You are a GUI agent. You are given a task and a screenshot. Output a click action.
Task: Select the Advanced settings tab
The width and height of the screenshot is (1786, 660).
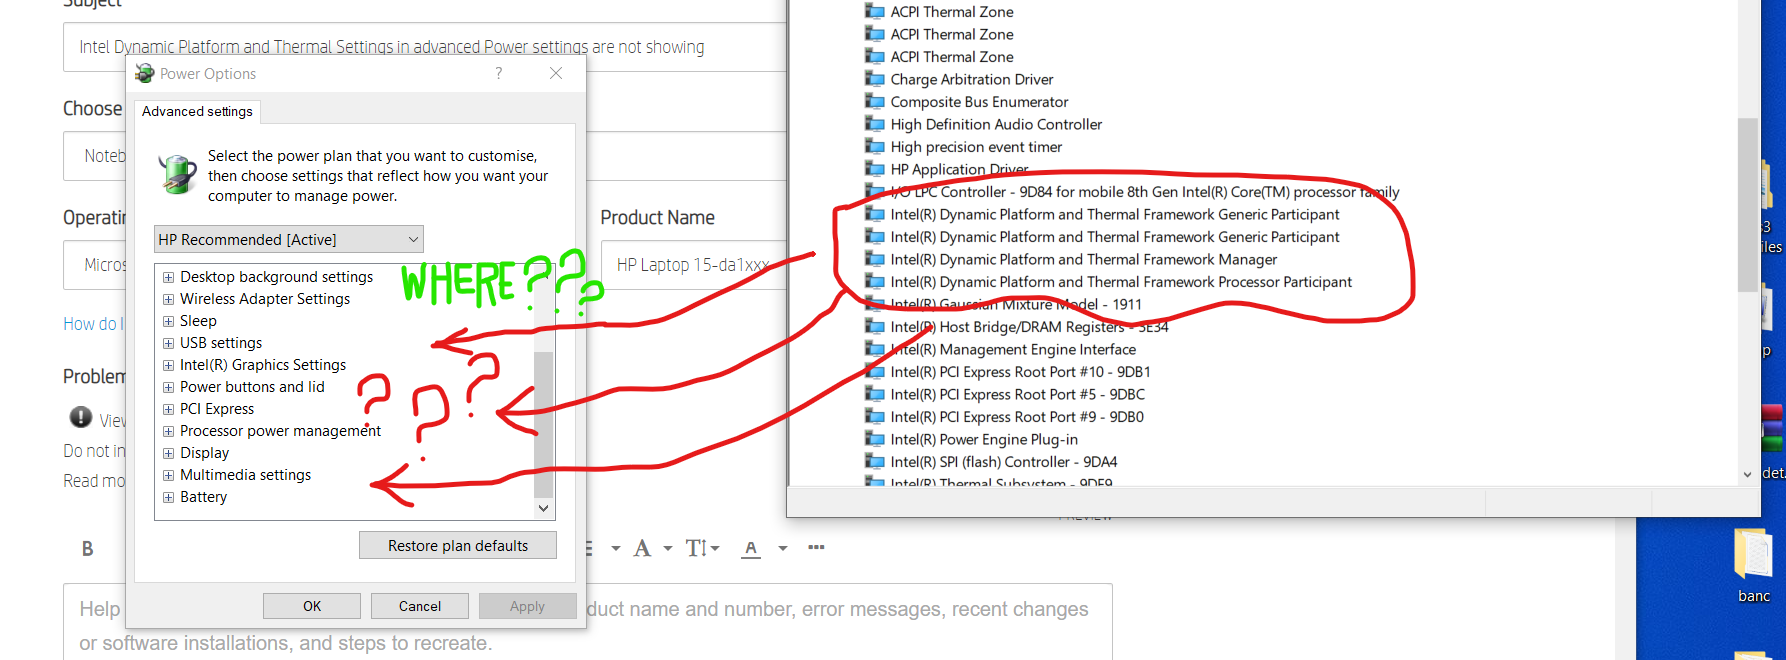(x=197, y=111)
